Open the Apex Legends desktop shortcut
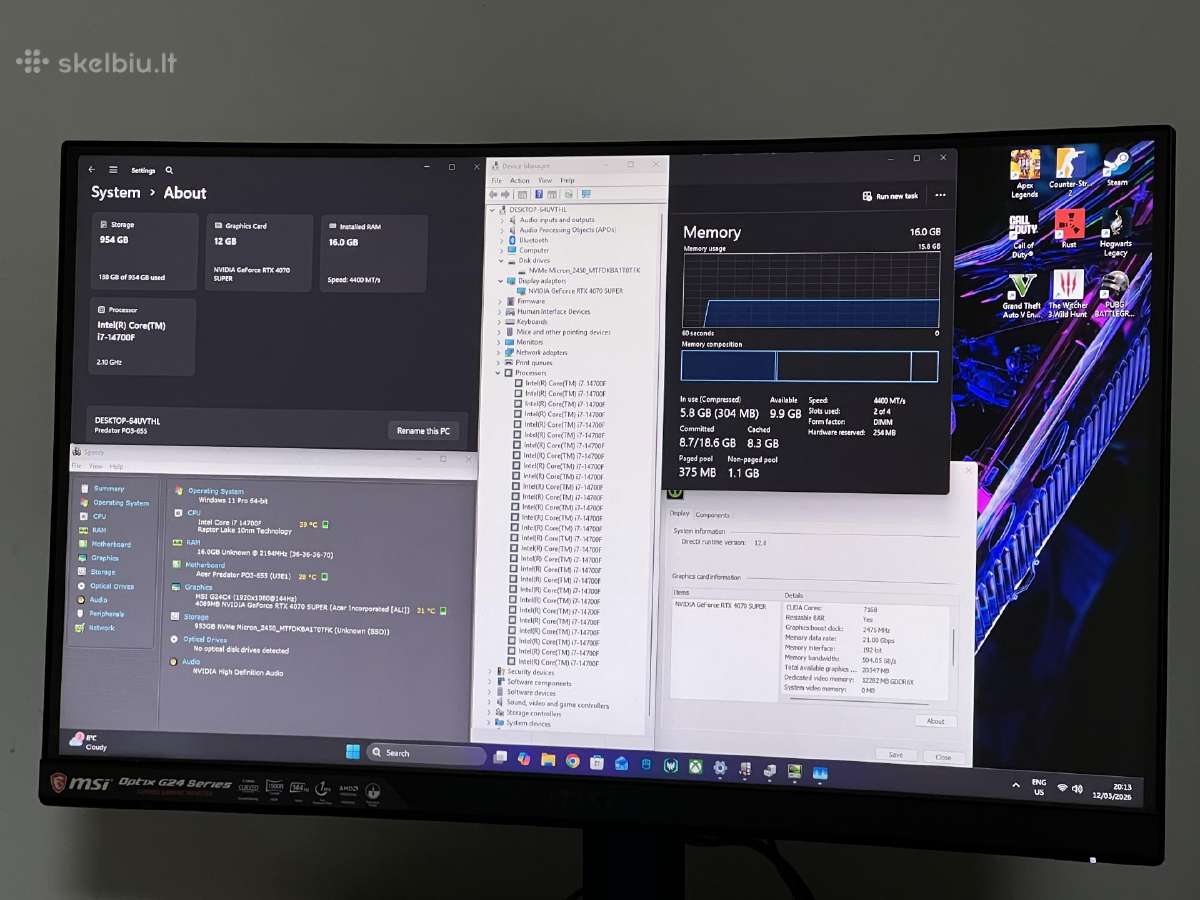Viewport: 1200px width, 900px height. tap(1024, 174)
